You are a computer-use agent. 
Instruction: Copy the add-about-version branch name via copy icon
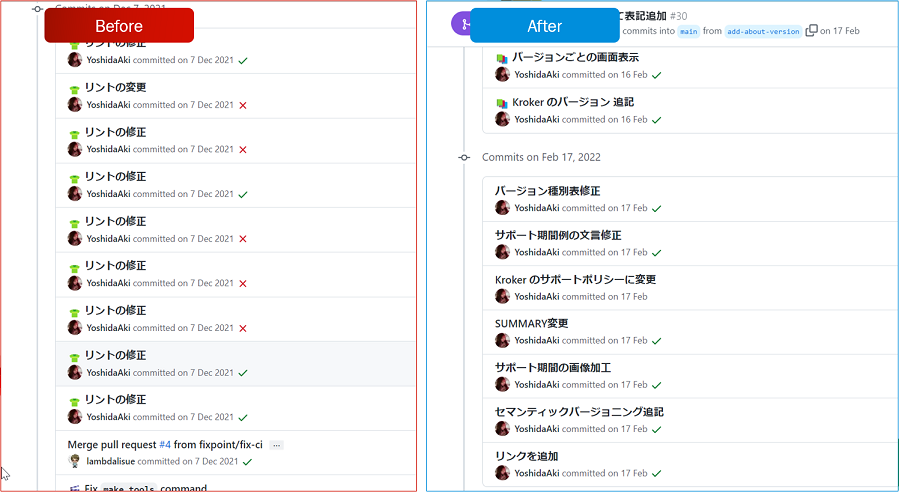pos(811,30)
